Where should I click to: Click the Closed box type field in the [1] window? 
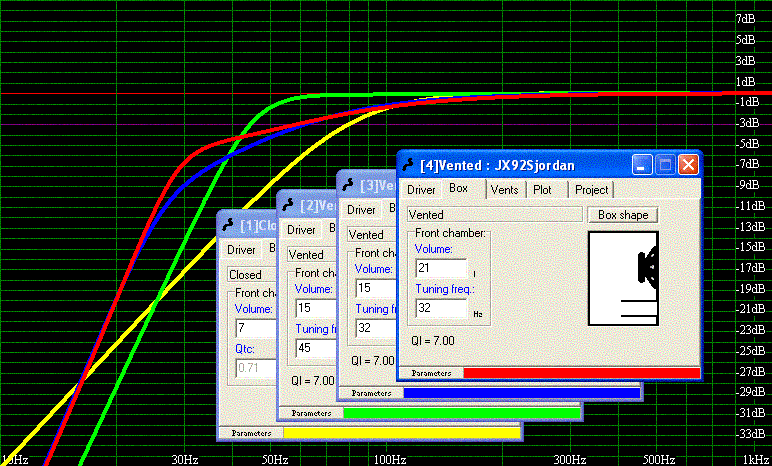(252, 275)
